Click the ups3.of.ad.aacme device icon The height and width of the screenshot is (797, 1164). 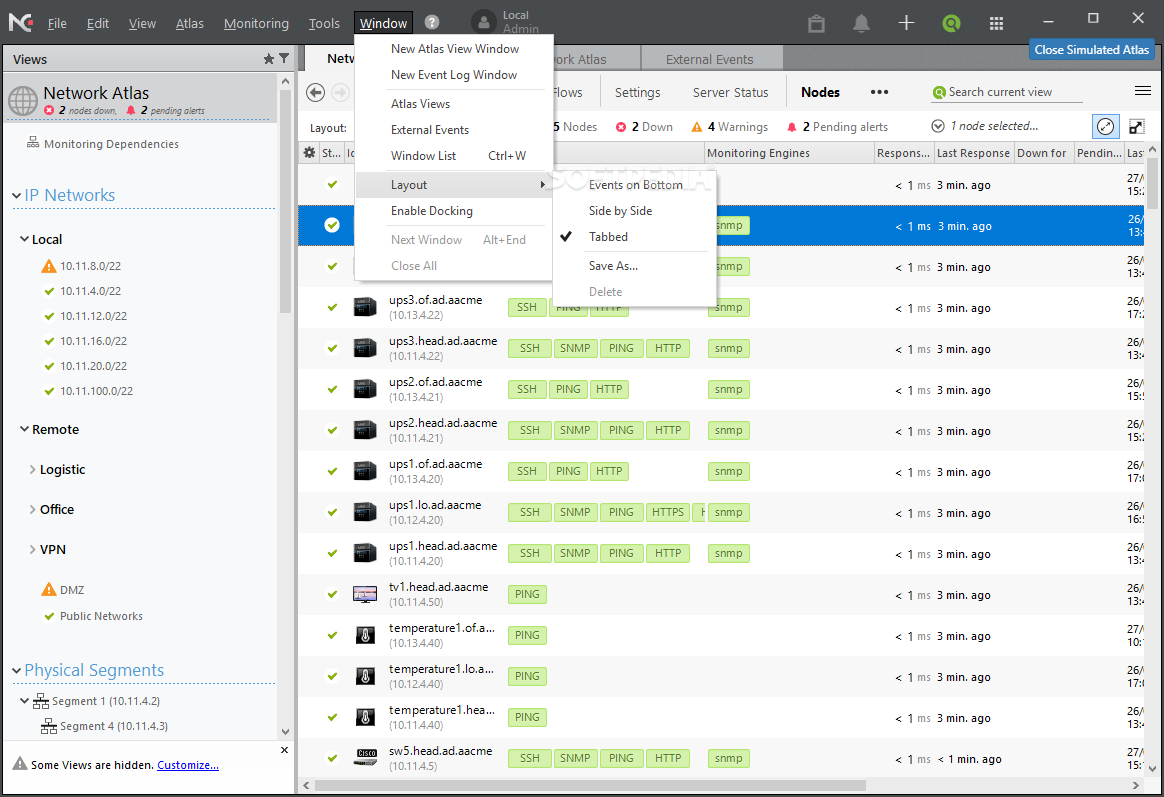click(364, 307)
